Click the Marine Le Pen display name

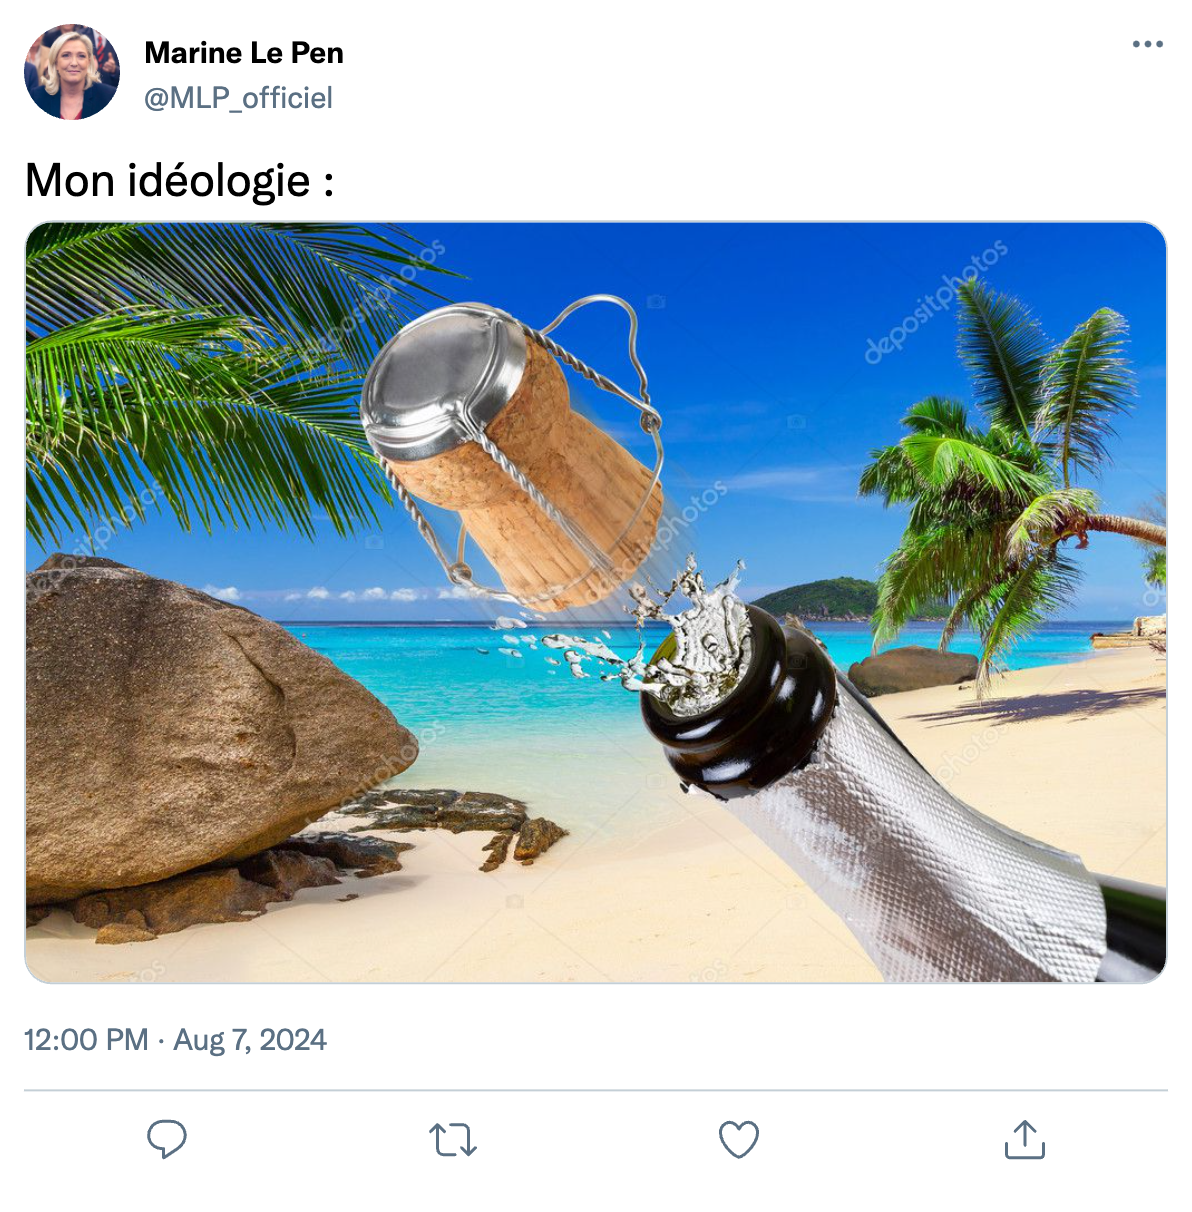click(244, 53)
